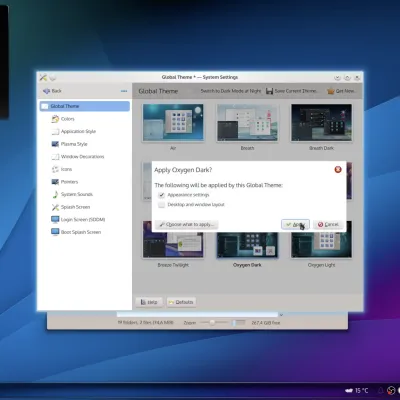Click the Icons sidebar icon
This screenshot has height=400, width=400.
tap(55, 169)
